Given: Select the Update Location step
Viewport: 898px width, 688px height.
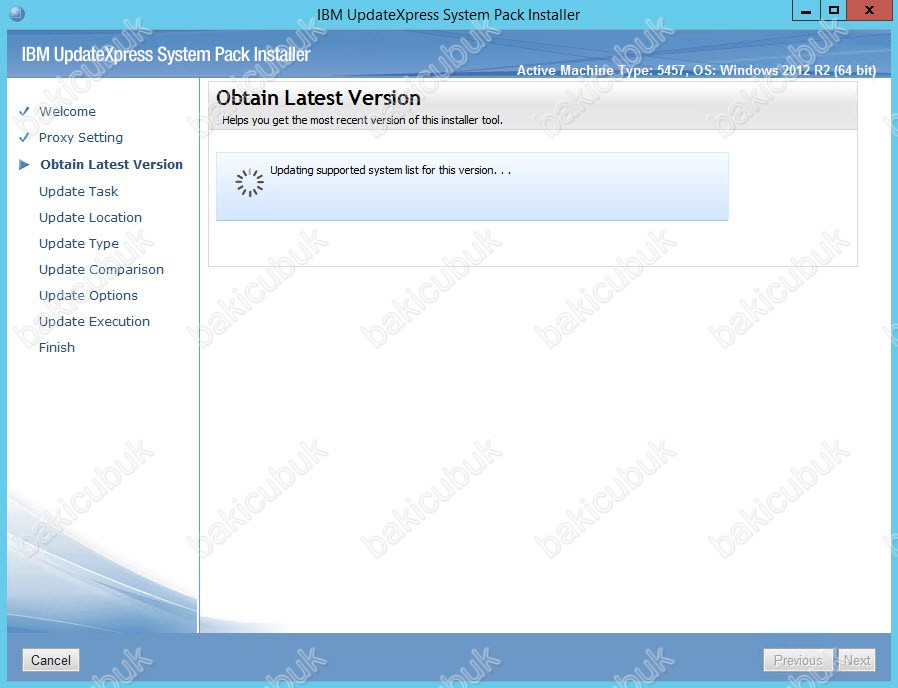Looking at the screenshot, I should tap(90, 217).
